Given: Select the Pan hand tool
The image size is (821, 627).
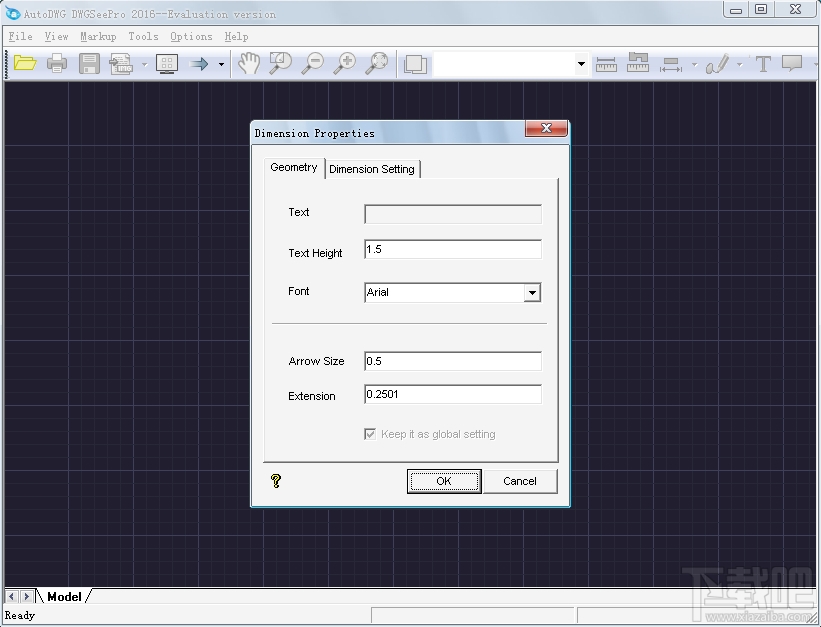Looking at the screenshot, I should click(249, 63).
